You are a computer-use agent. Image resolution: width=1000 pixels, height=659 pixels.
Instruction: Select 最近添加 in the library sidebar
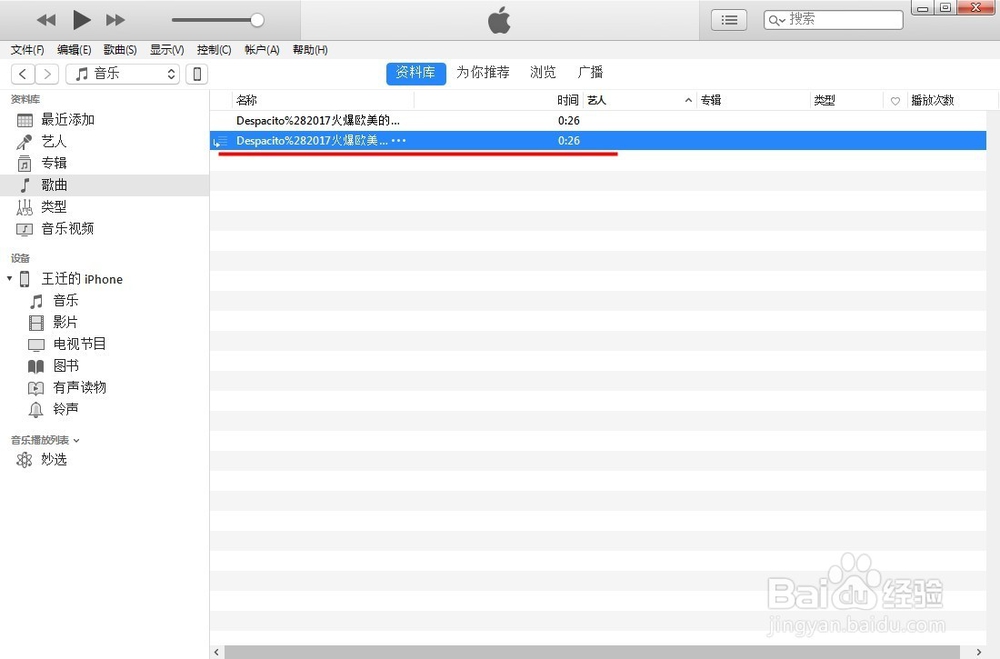(x=68, y=120)
